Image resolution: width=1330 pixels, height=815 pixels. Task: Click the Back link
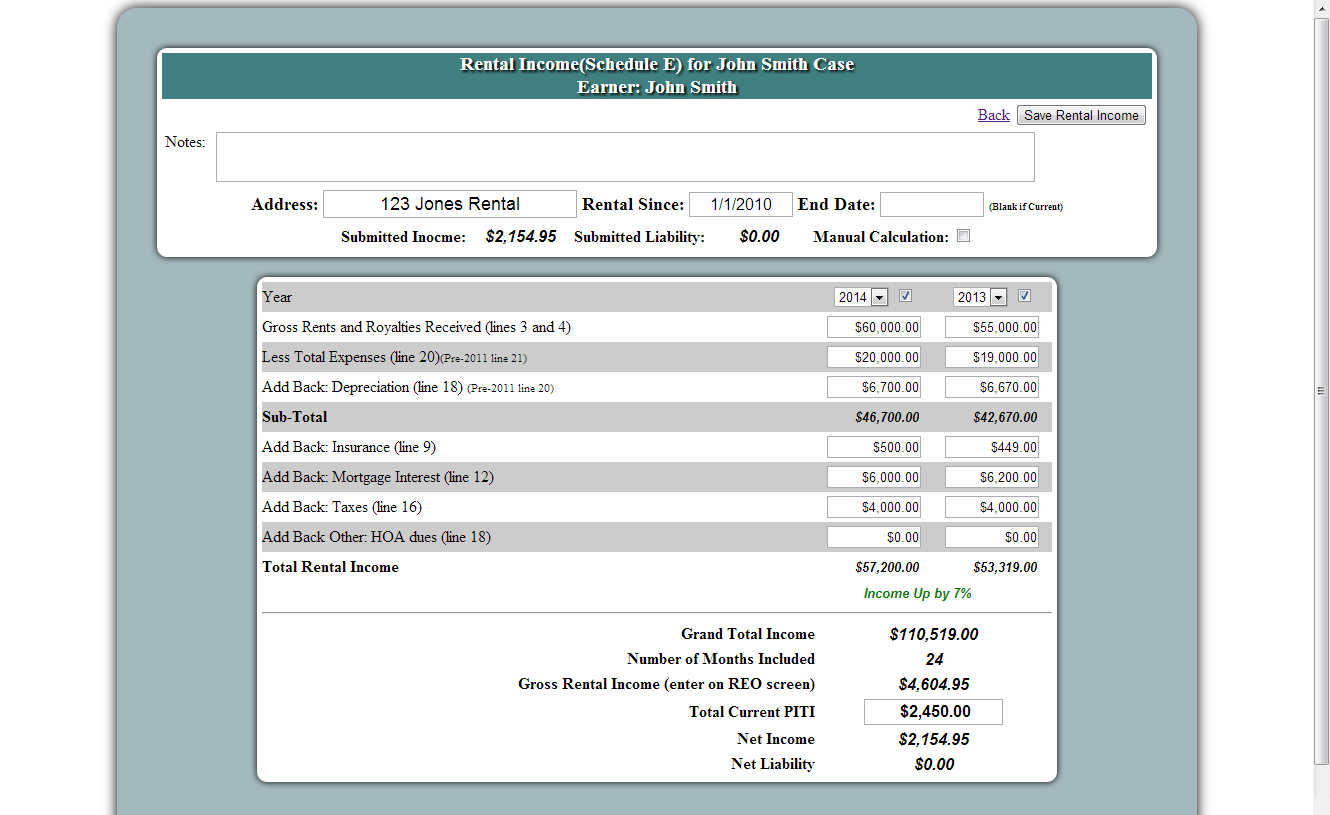tap(993, 114)
